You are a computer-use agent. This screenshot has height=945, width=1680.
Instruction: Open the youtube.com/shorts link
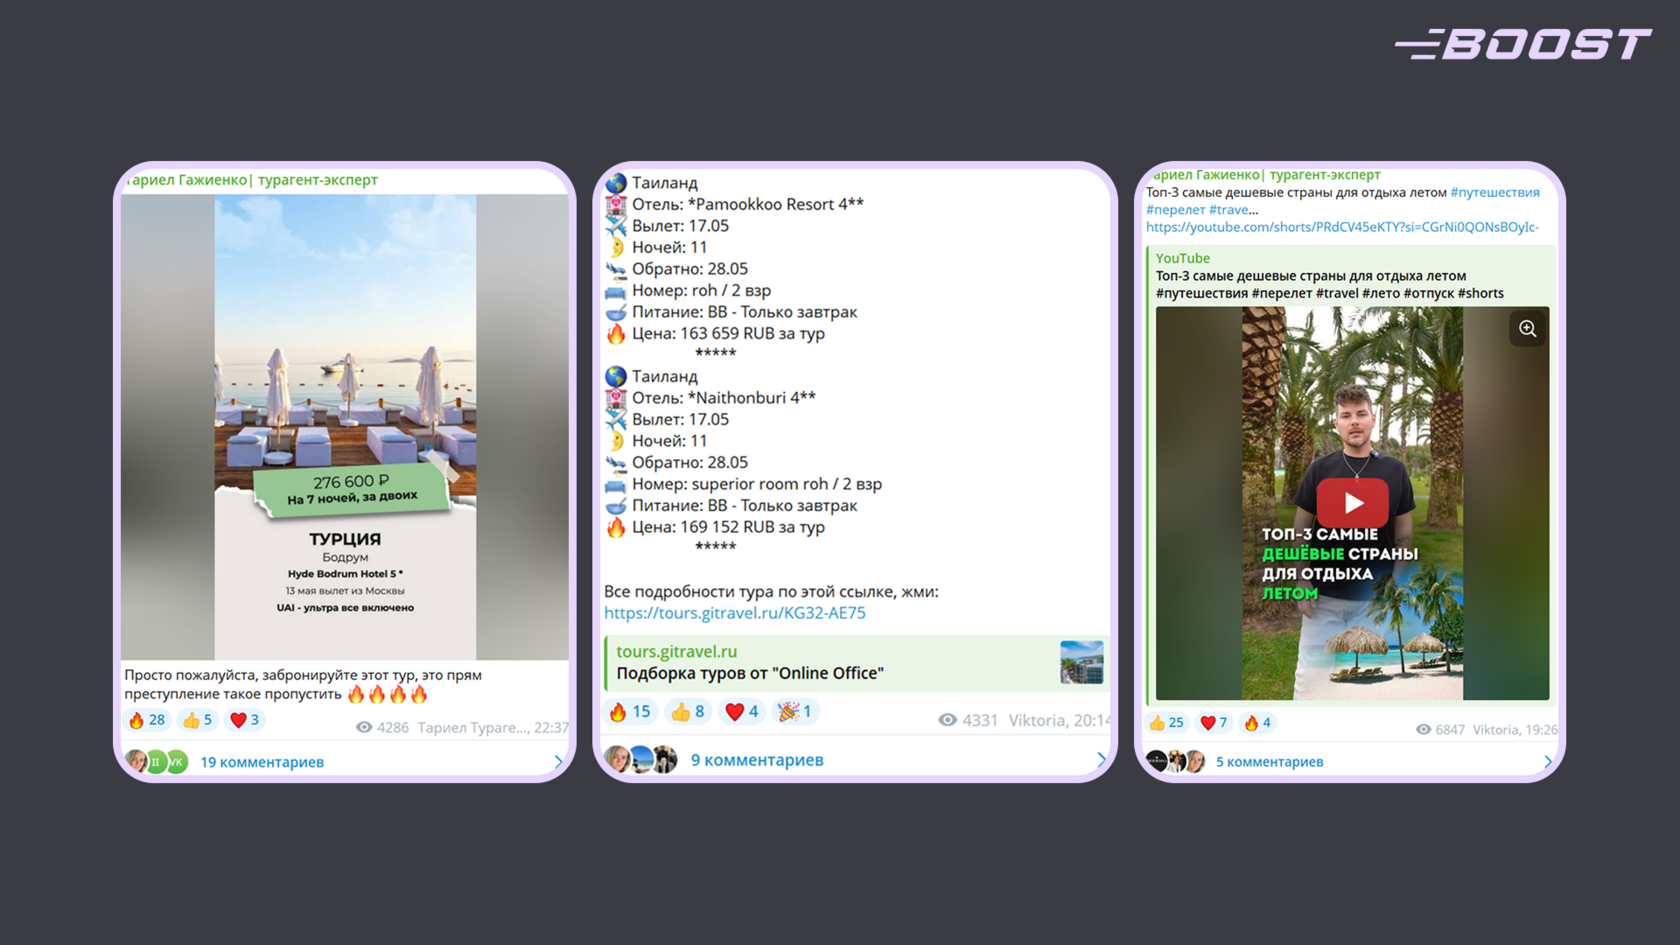(1342, 227)
